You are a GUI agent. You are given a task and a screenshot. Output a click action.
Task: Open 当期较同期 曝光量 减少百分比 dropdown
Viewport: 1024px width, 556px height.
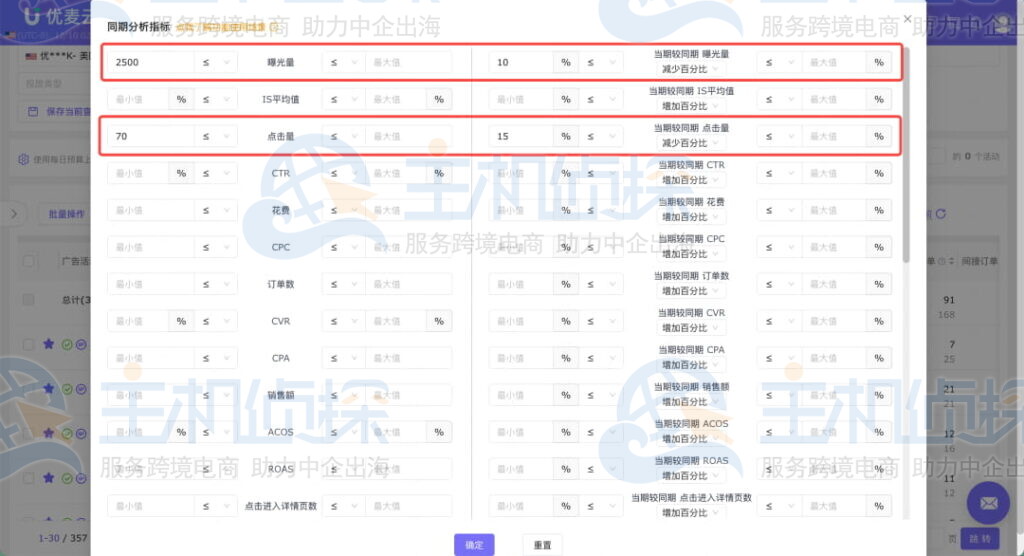(x=690, y=69)
